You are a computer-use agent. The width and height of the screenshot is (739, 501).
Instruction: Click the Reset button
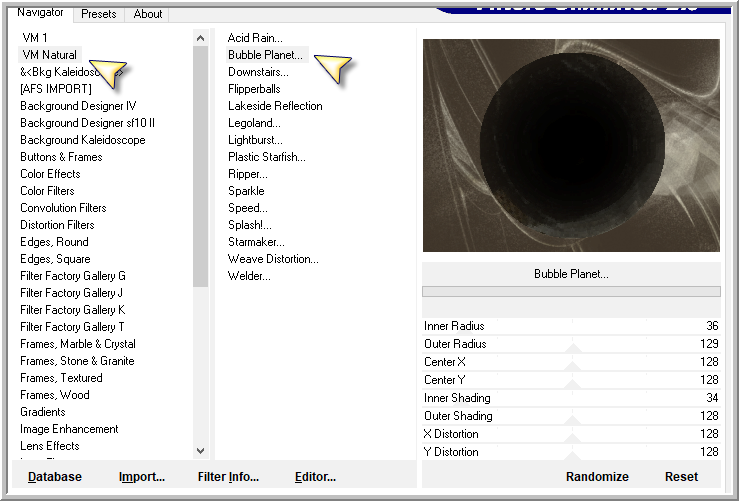pyautogui.click(x=682, y=476)
